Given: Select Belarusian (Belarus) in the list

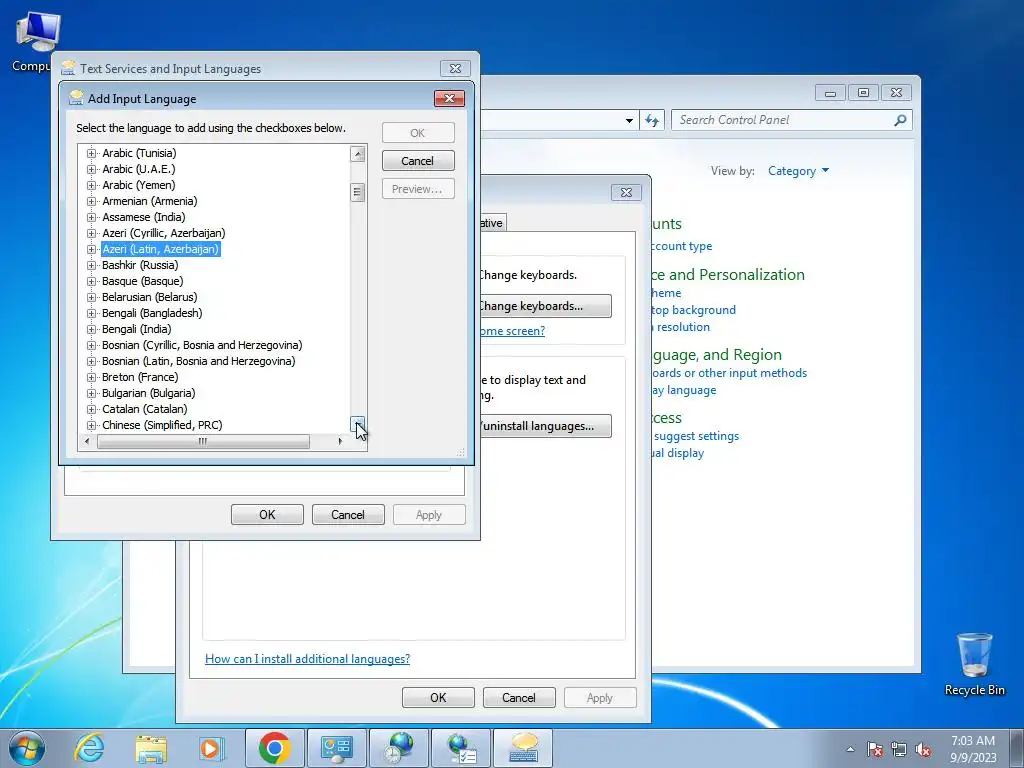Looking at the screenshot, I should coord(150,297).
